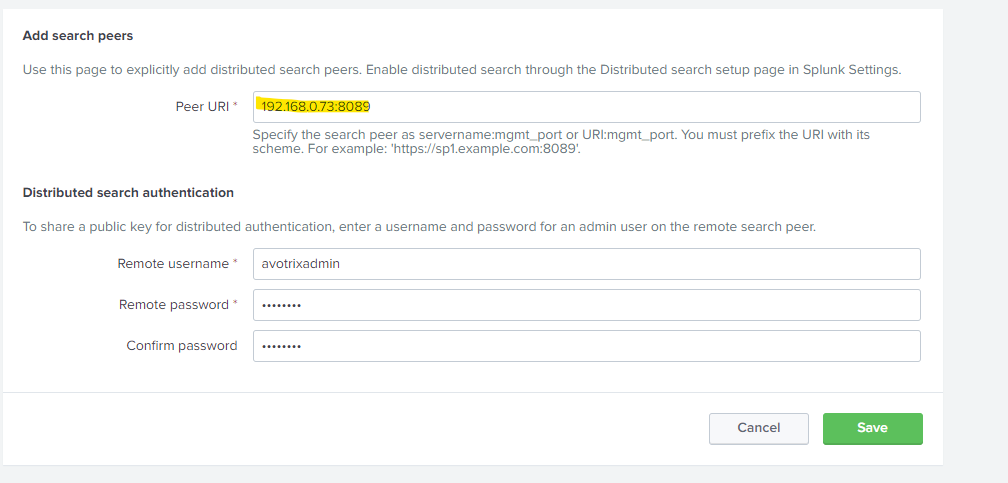Click the required asterisk beside Remote username
This screenshot has height=483, width=1008.
coord(235,262)
